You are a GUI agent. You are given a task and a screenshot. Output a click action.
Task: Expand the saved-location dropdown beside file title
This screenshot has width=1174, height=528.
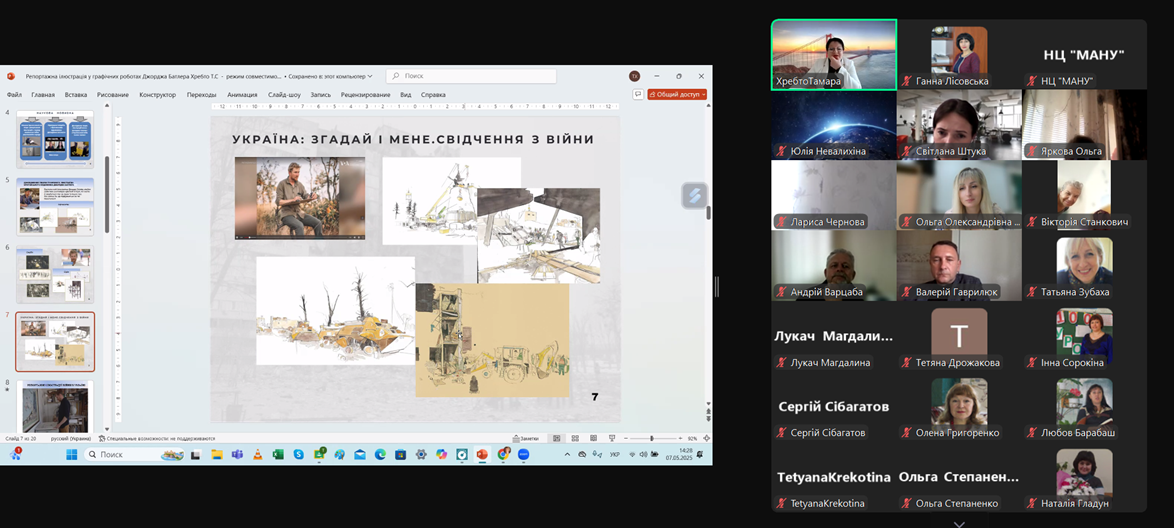(370, 76)
